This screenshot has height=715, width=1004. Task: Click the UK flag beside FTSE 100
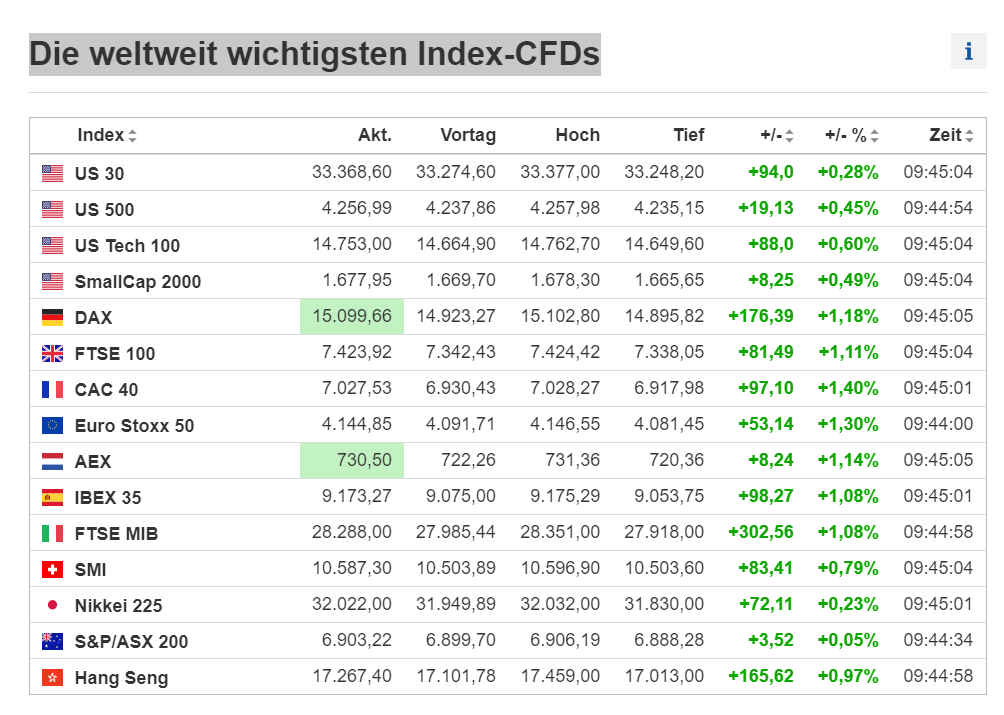53,353
